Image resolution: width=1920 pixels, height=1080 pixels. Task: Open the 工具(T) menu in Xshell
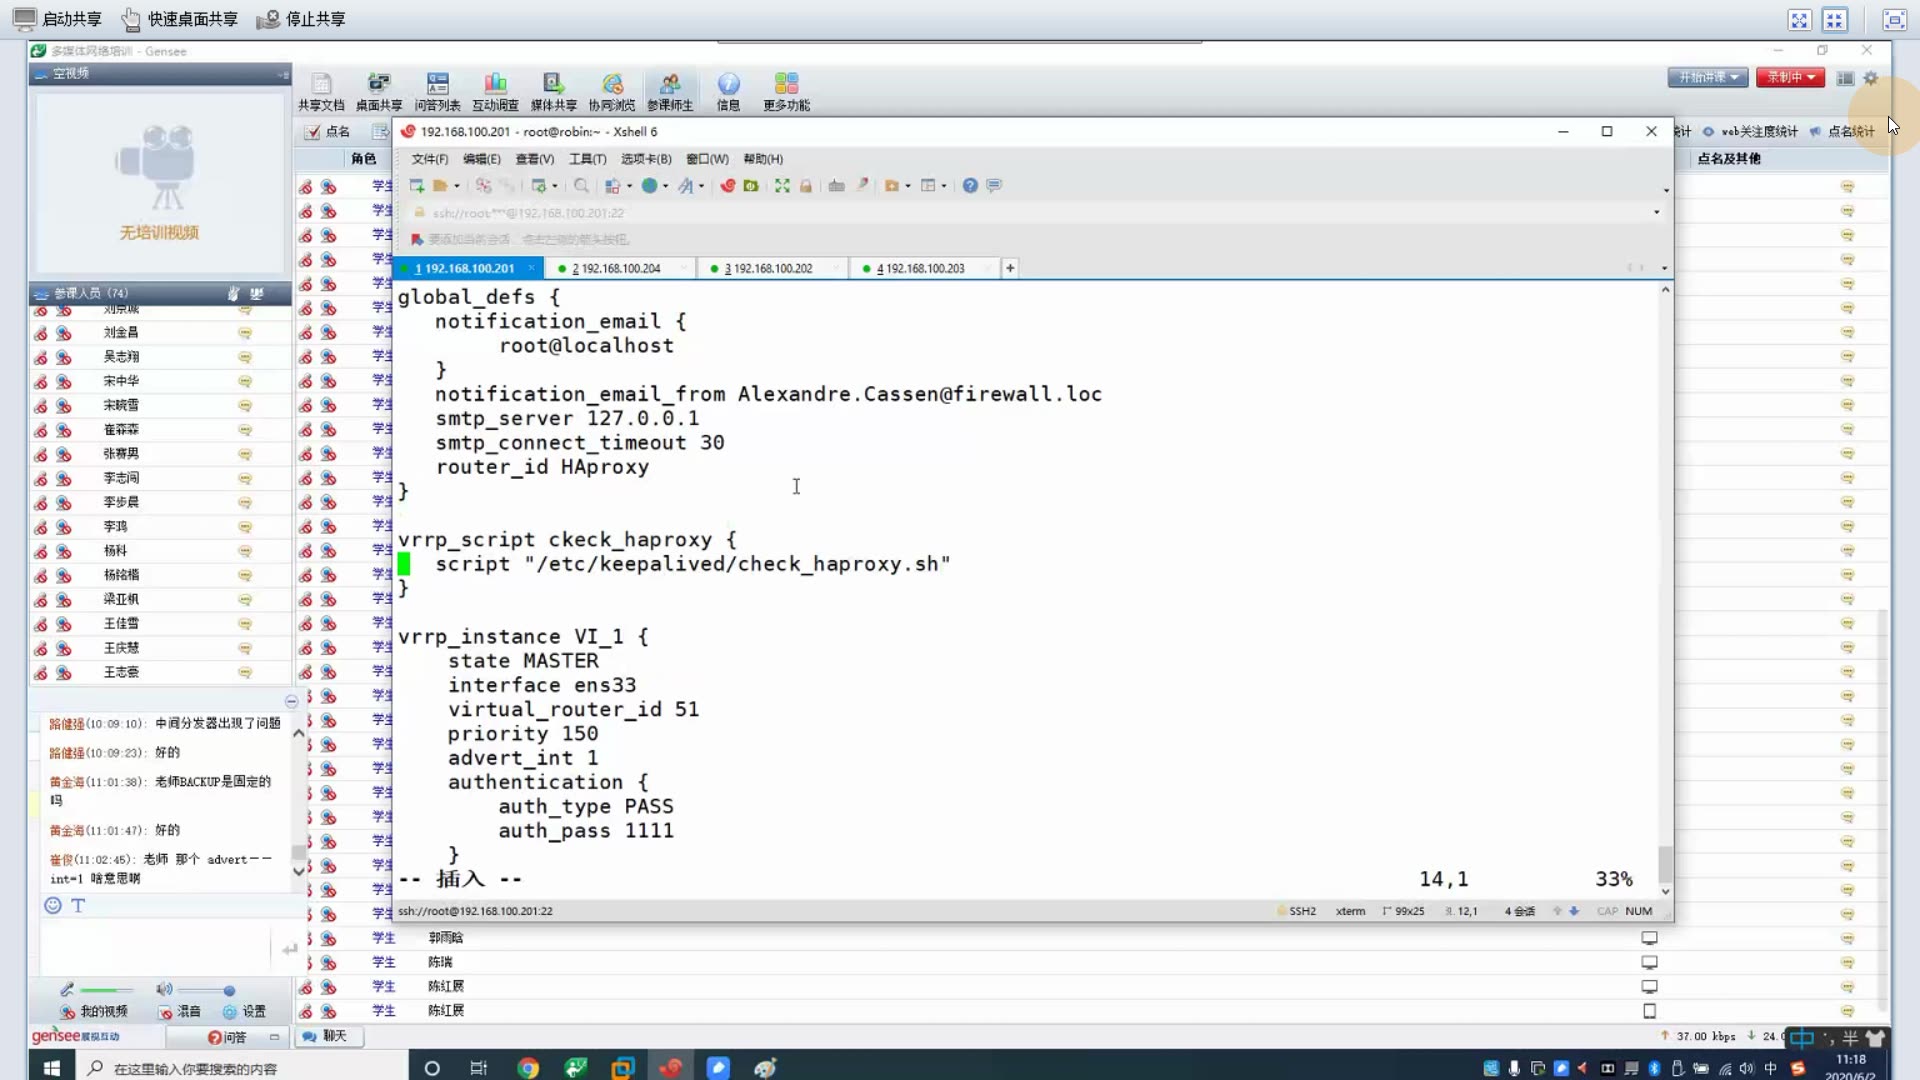(588, 159)
